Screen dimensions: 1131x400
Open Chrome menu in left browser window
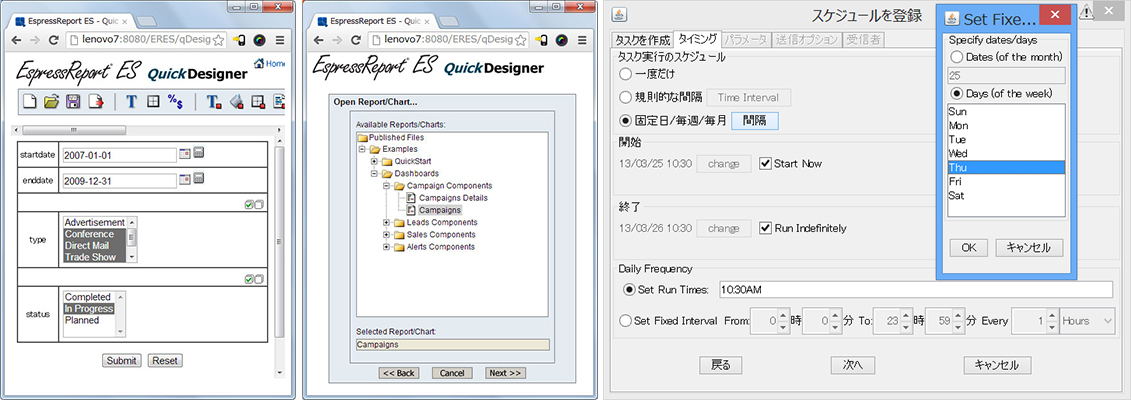(280, 40)
